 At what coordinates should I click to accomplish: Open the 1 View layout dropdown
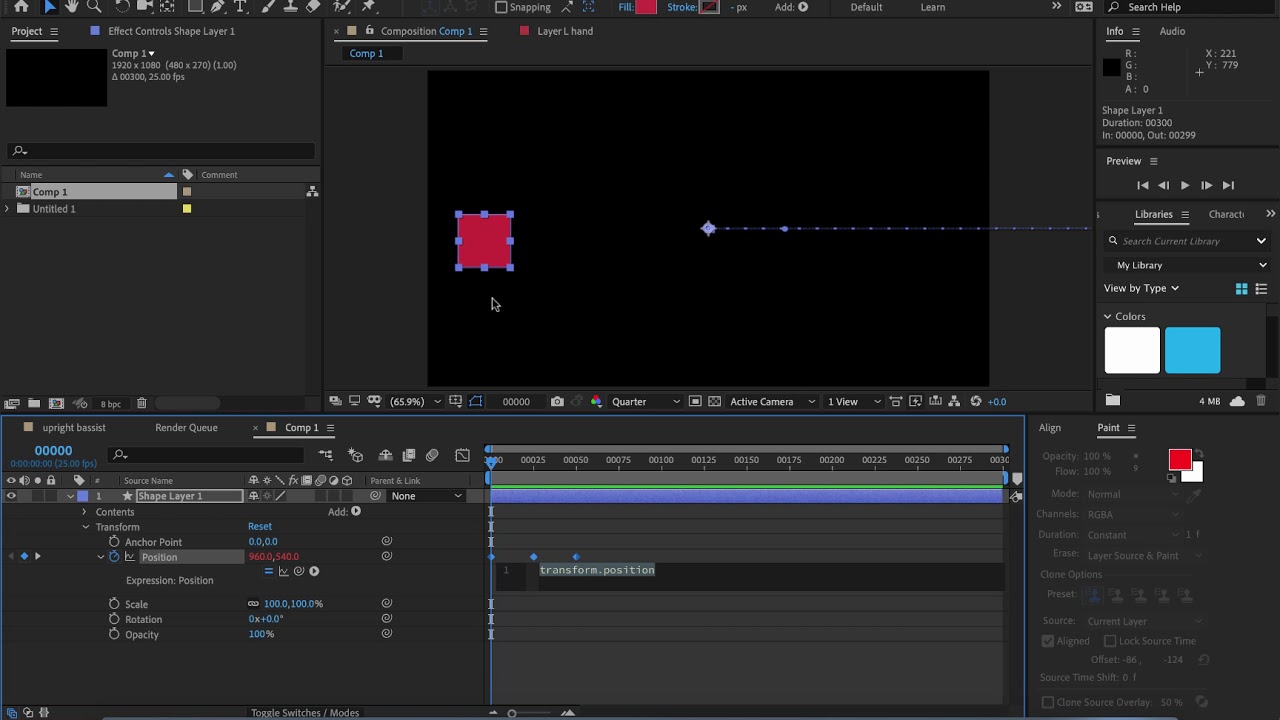[855, 402]
